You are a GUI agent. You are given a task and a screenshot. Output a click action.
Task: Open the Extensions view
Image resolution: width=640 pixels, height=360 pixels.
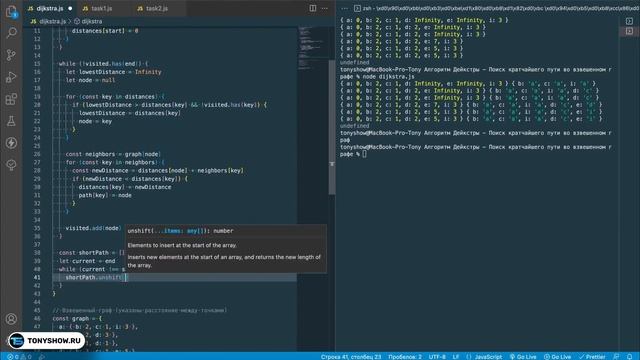(11, 99)
